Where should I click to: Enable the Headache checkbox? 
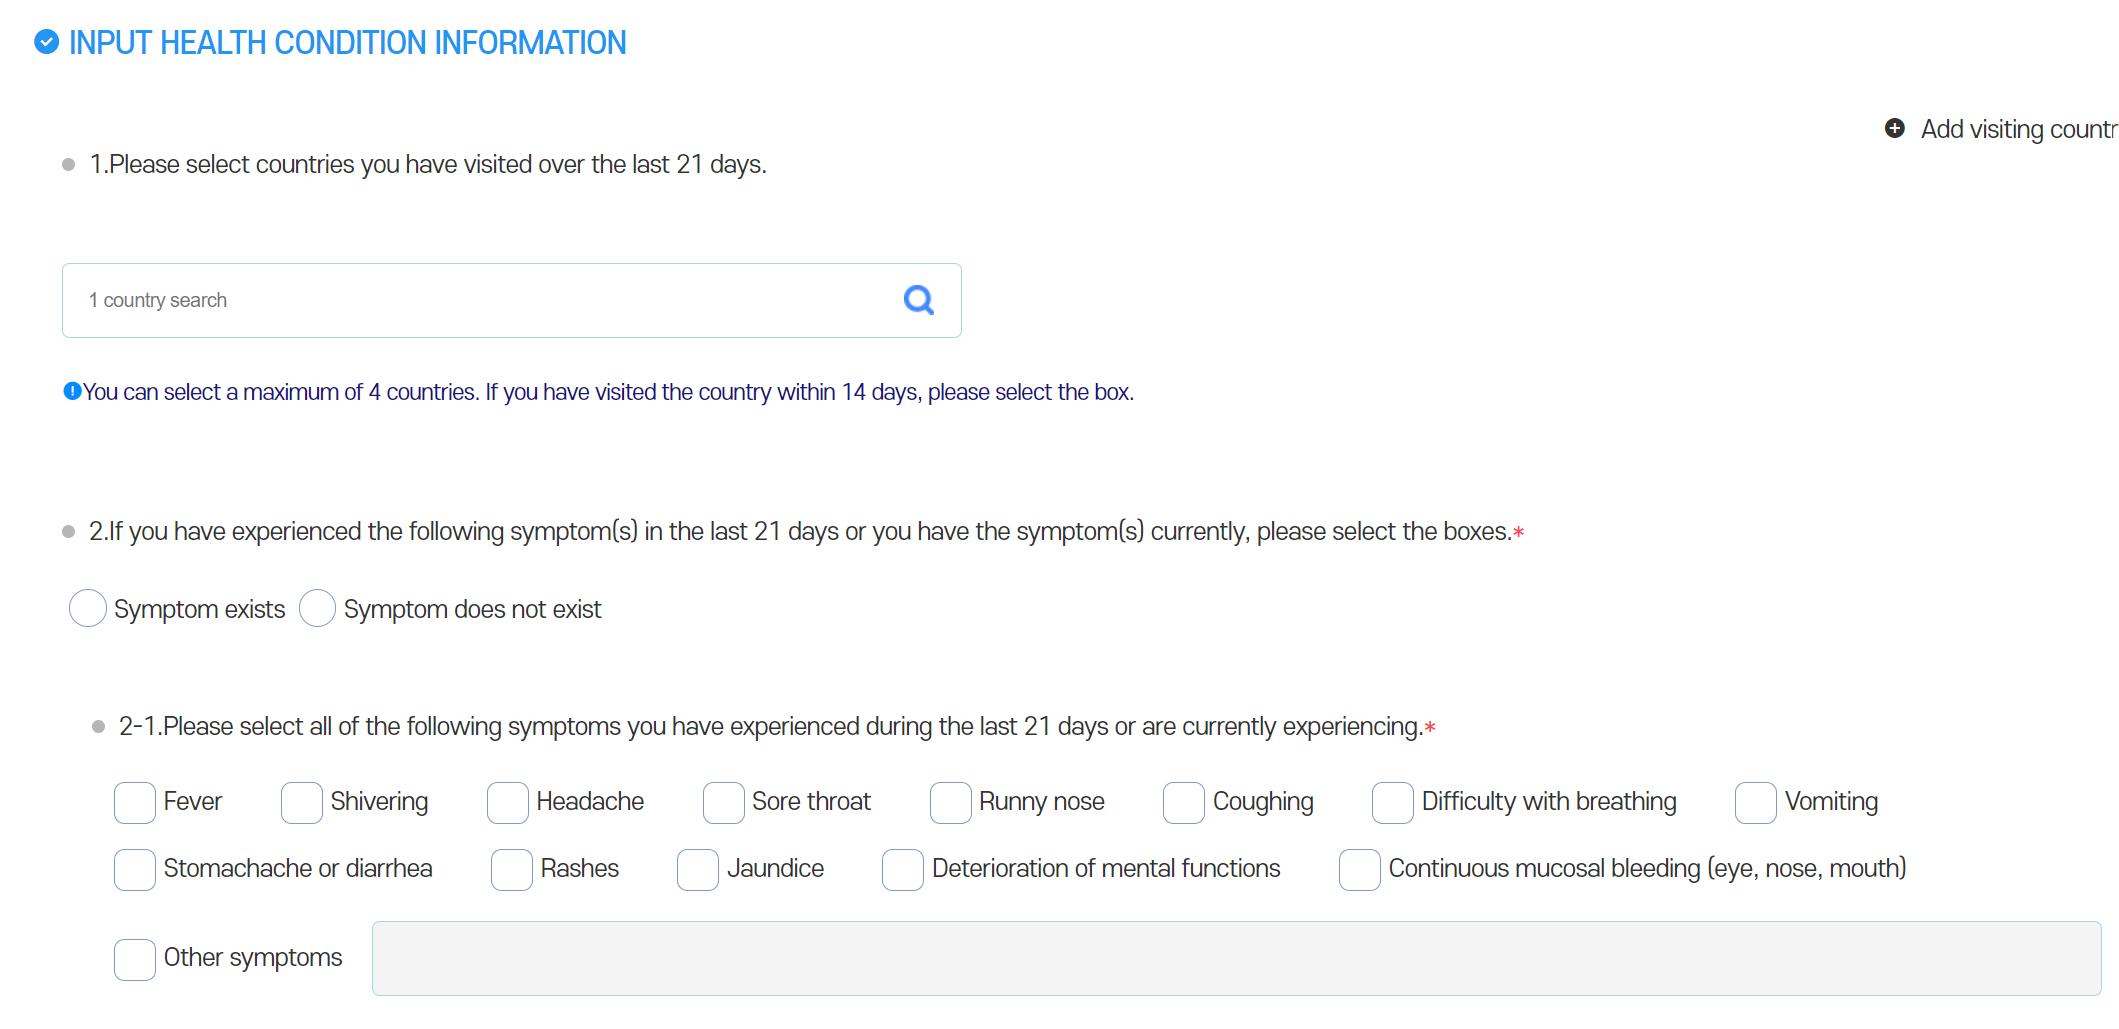[508, 802]
